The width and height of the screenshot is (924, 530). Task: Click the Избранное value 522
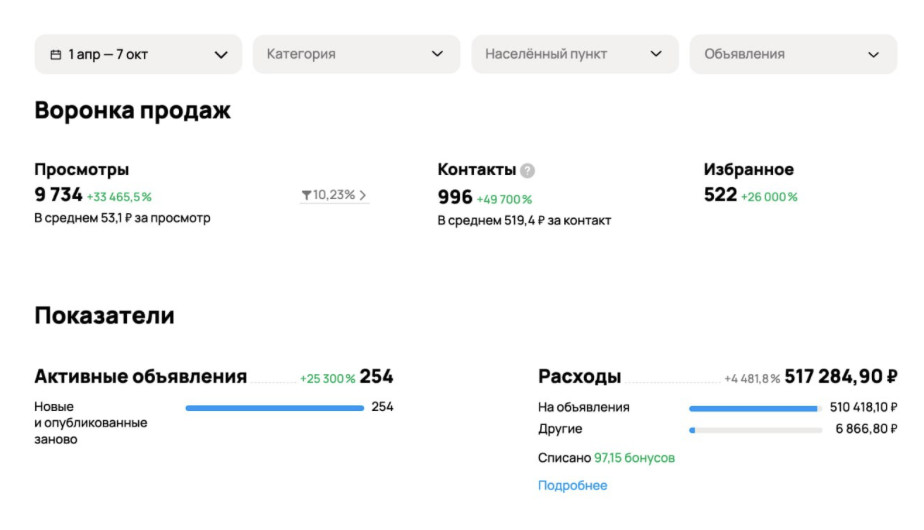[720, 195]
